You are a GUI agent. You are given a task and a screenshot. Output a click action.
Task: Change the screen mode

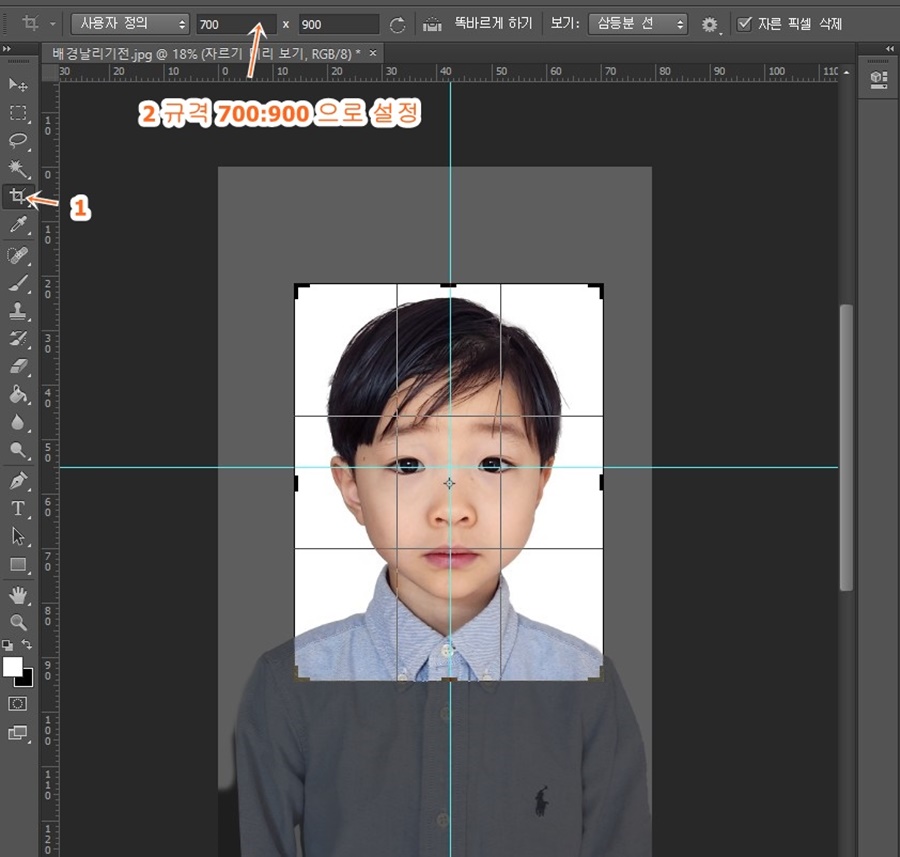[18, 733]
